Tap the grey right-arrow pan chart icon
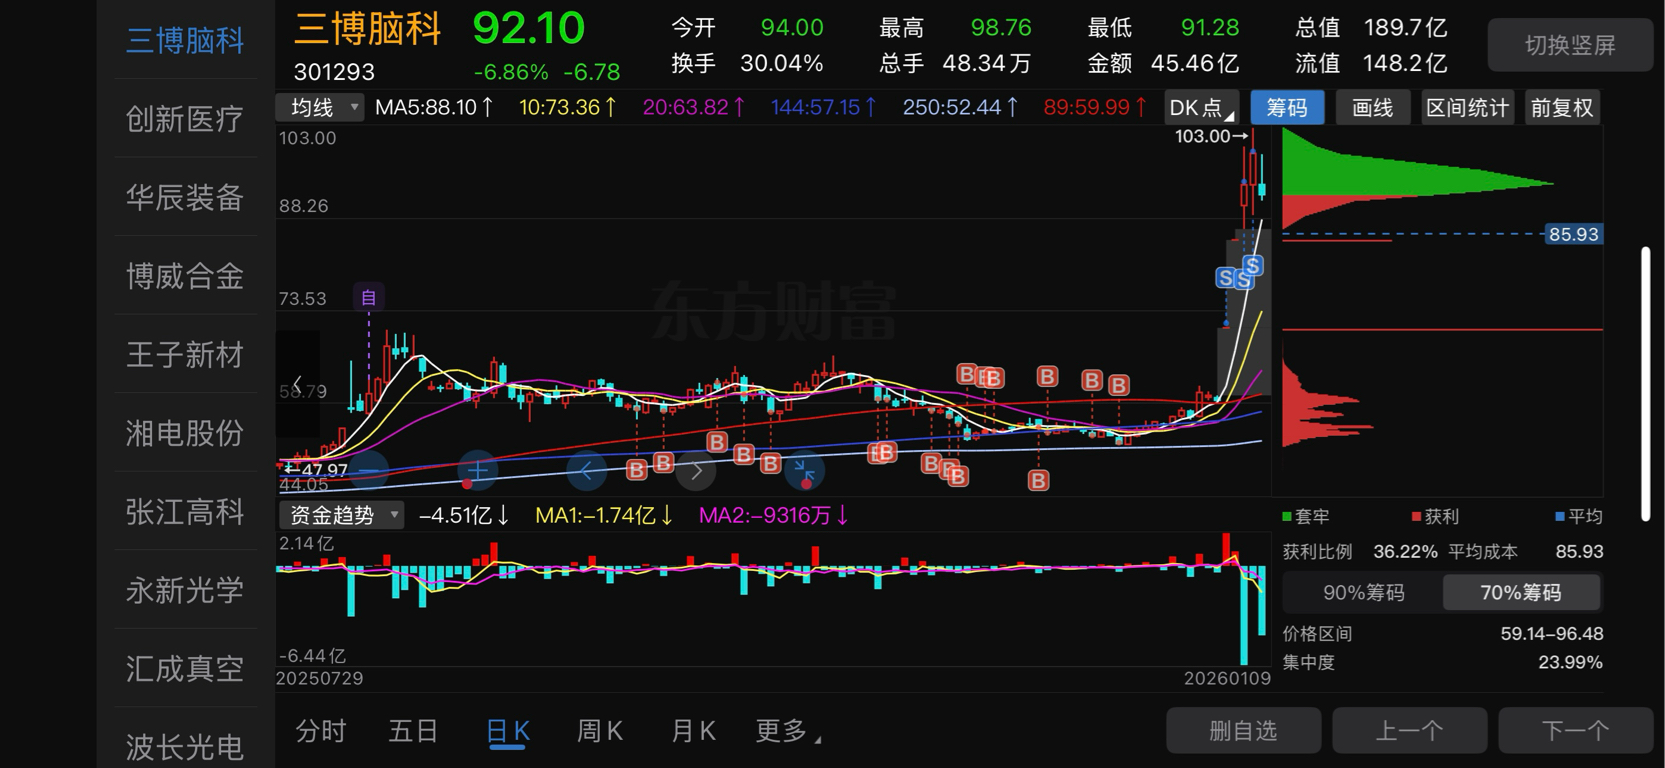1665x768 pixels. pyautogui.click(x=696, y=470)
